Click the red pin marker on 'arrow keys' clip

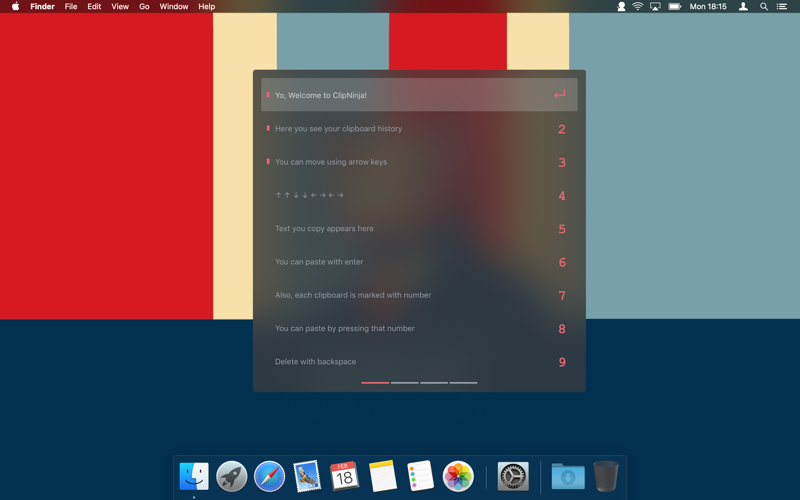268,161
